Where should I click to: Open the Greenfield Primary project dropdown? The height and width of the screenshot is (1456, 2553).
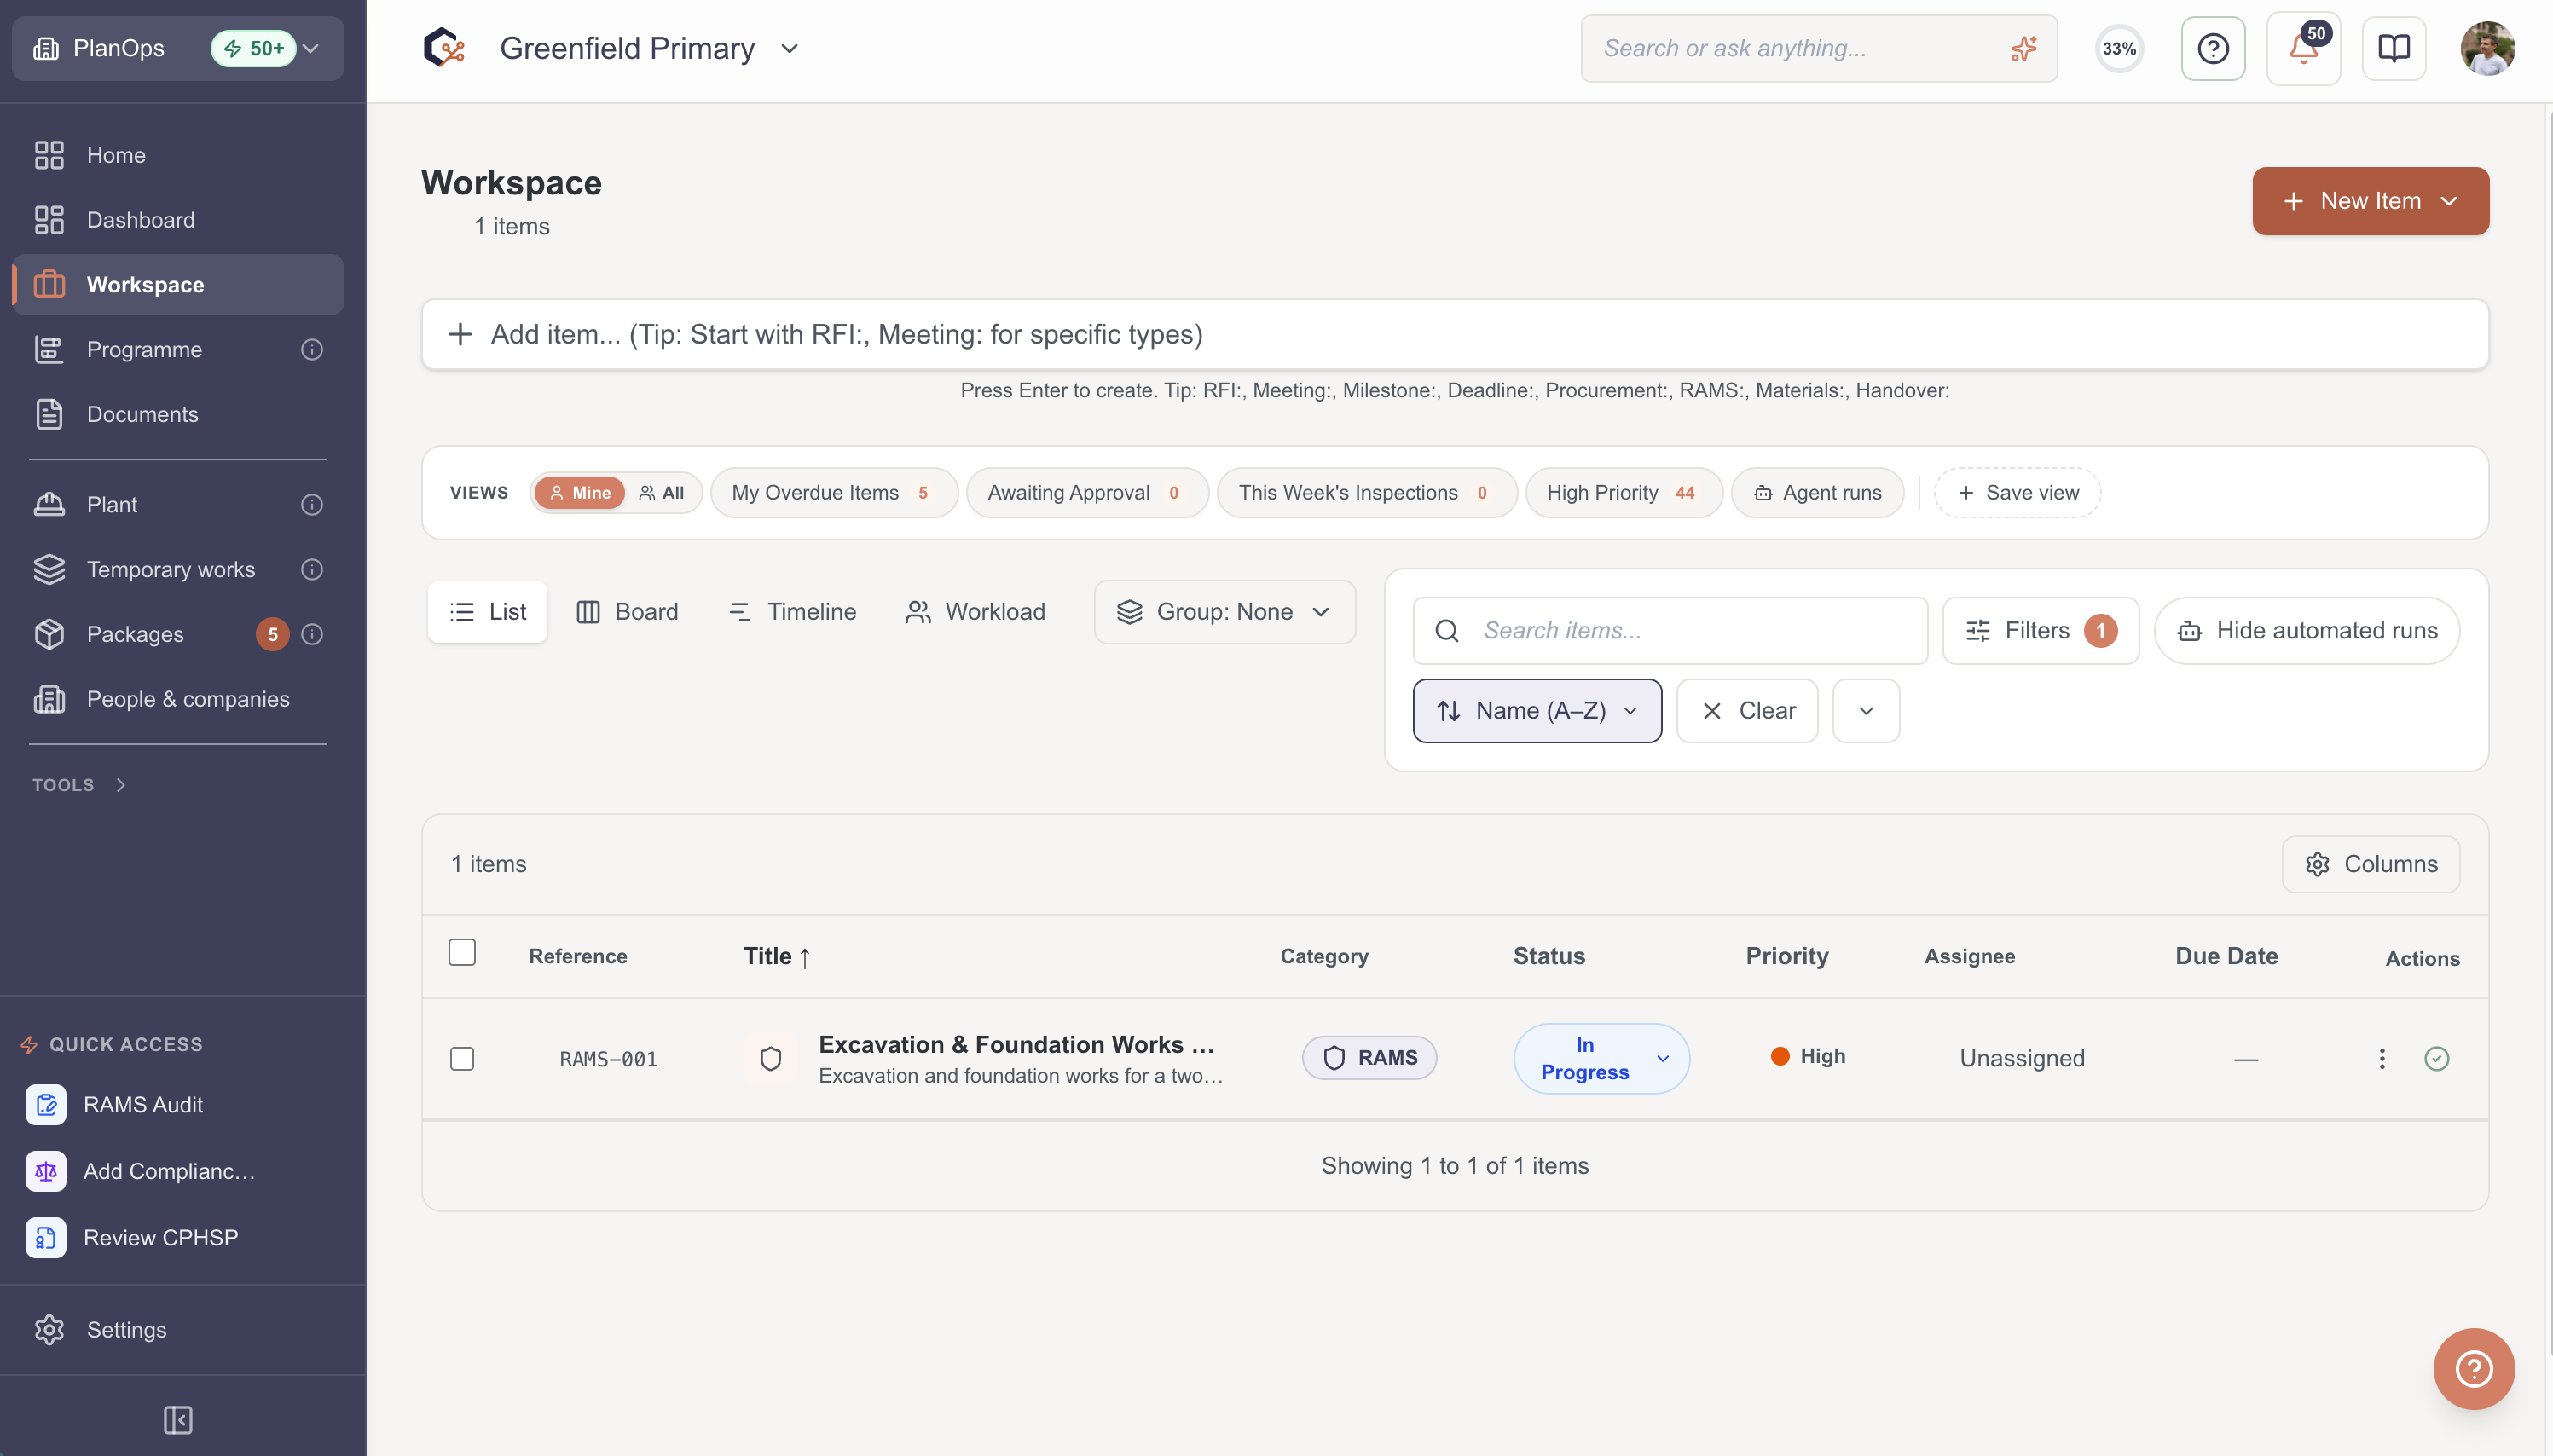[x=649, y=48]
